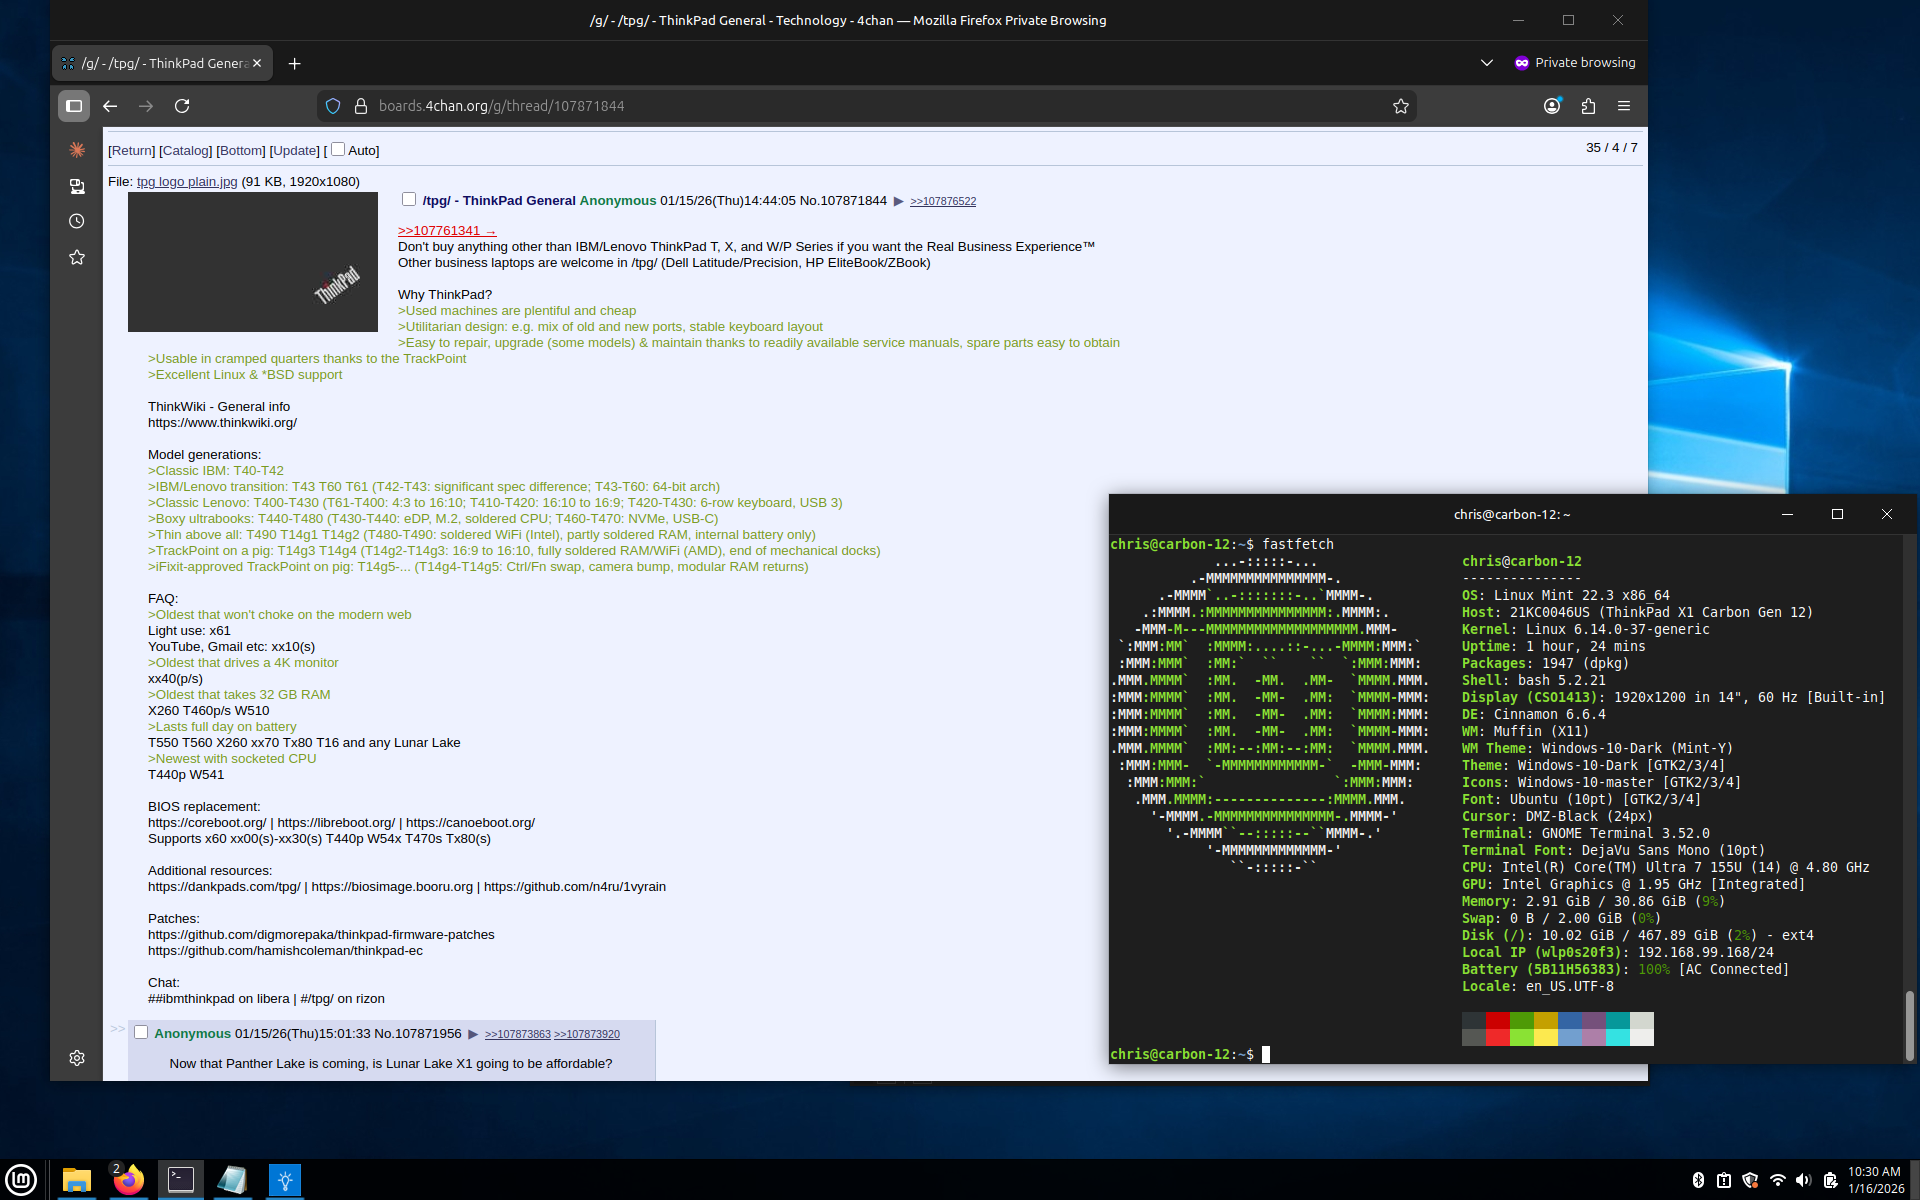This screenshot has width=1920, height=1200.
Task: Enable the Auto update checkbox
Action: tap(338, 149)
